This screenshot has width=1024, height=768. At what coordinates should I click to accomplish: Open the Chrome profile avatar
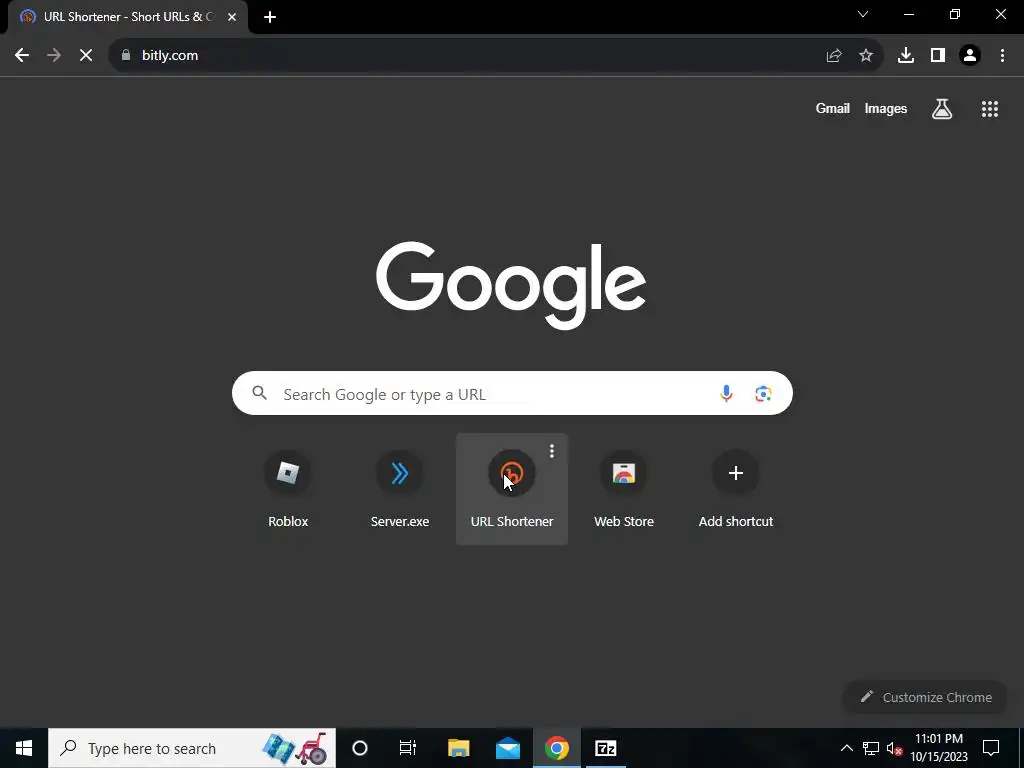970,56
